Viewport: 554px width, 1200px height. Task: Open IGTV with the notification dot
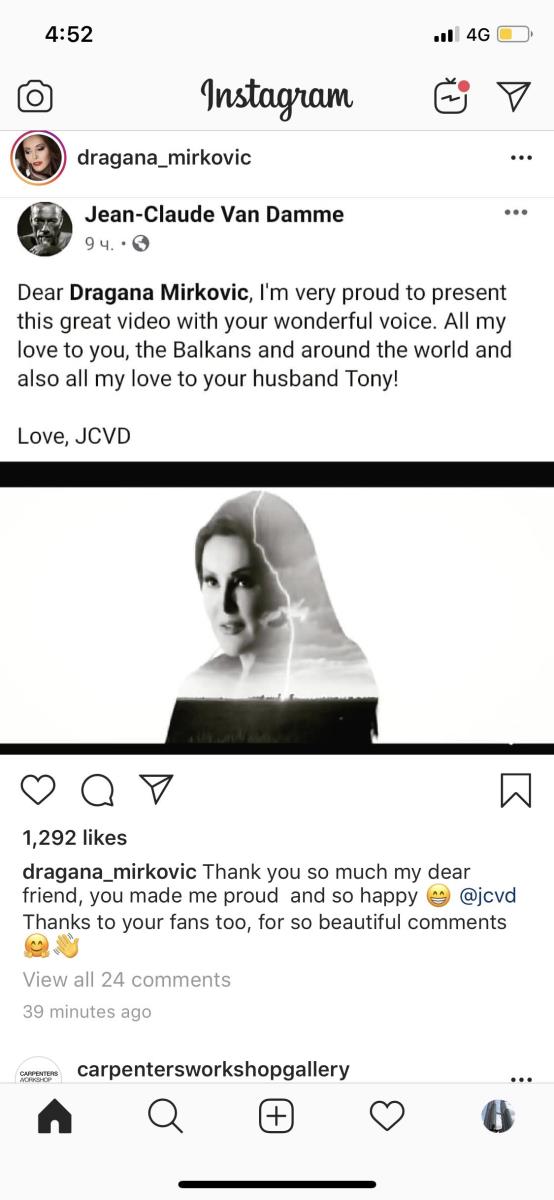(450, 96)
